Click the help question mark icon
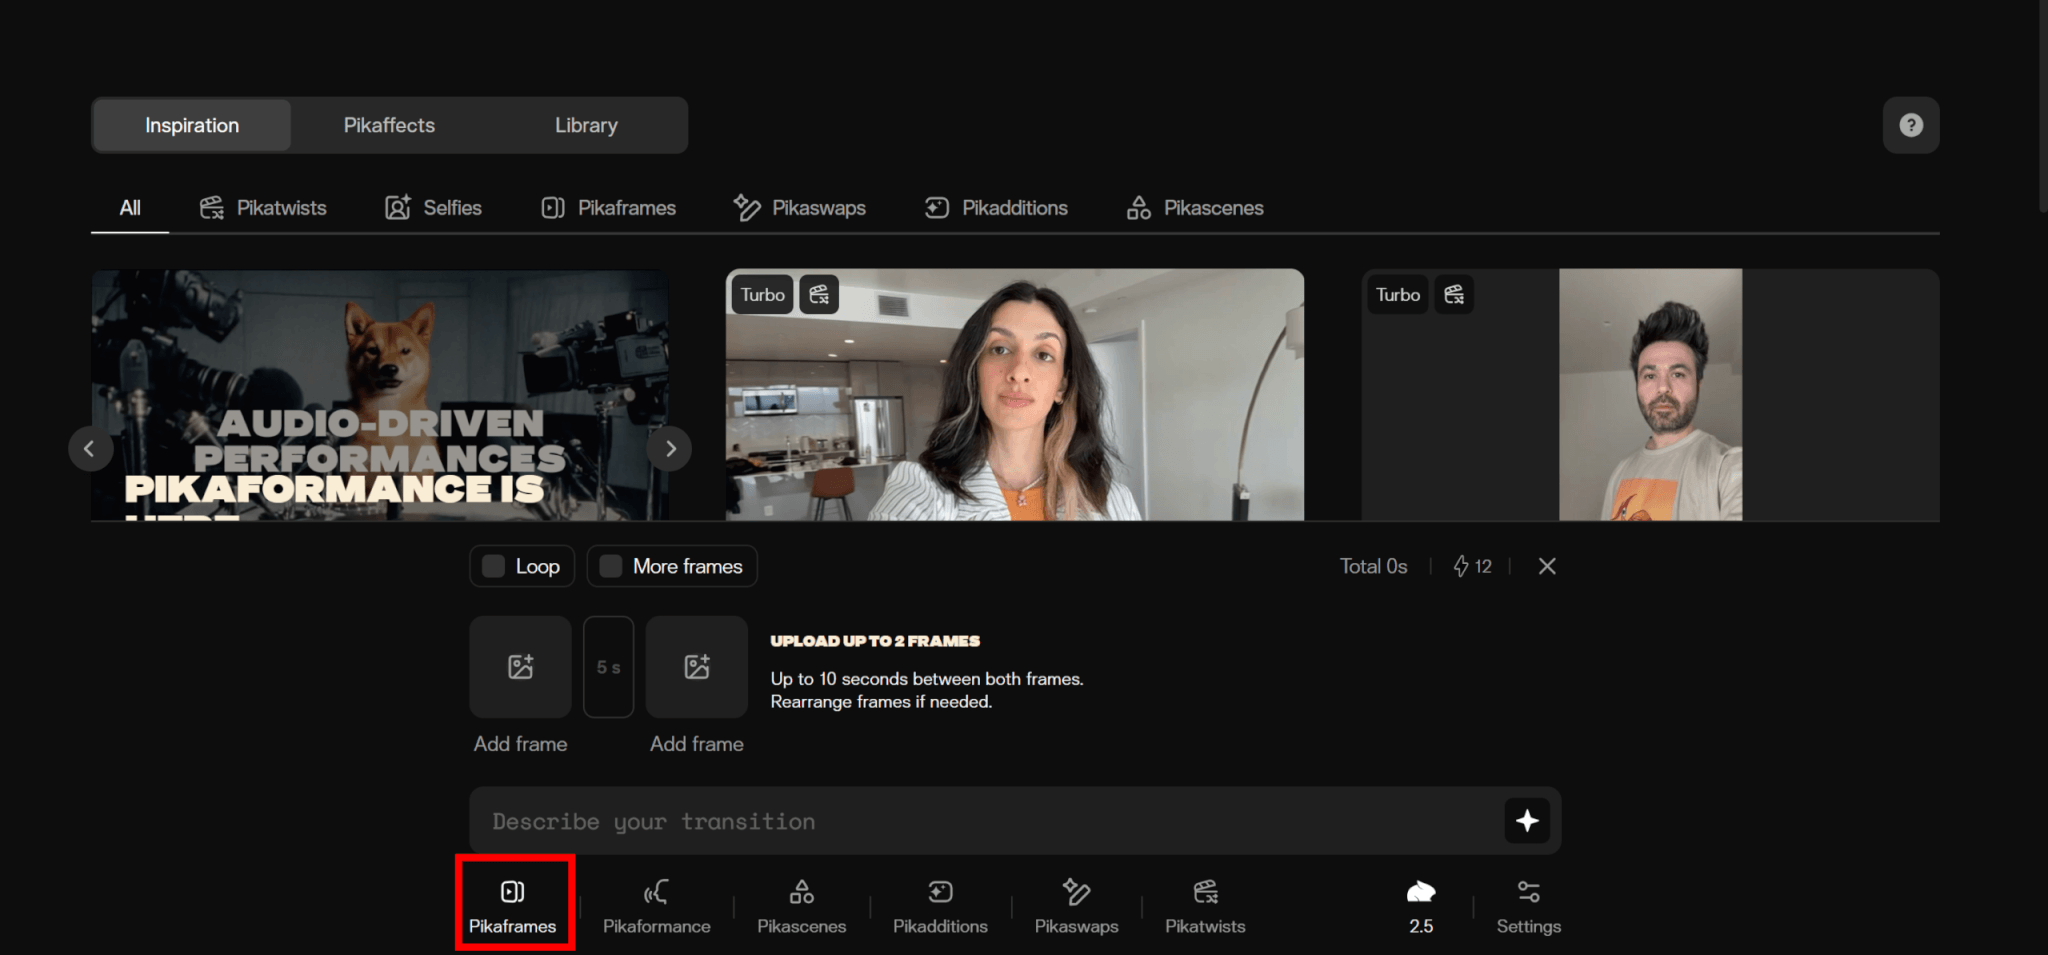This screenshot has height=955, width=2048. coord(1910,125)
